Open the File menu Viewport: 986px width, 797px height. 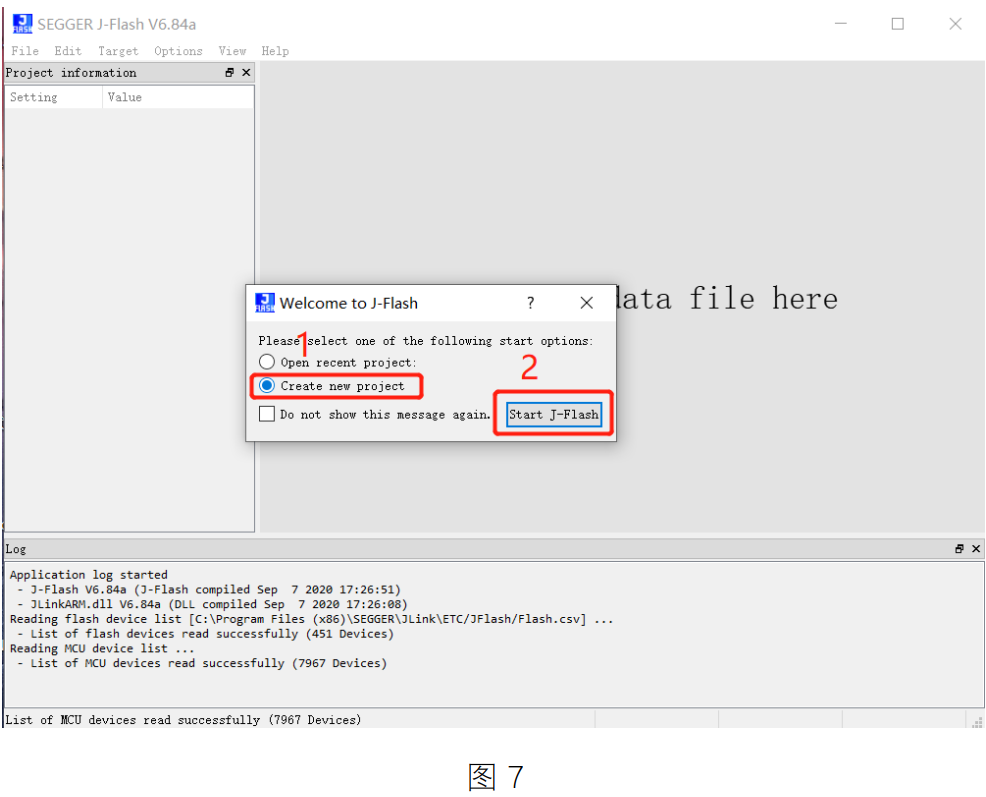pos(25,51)
